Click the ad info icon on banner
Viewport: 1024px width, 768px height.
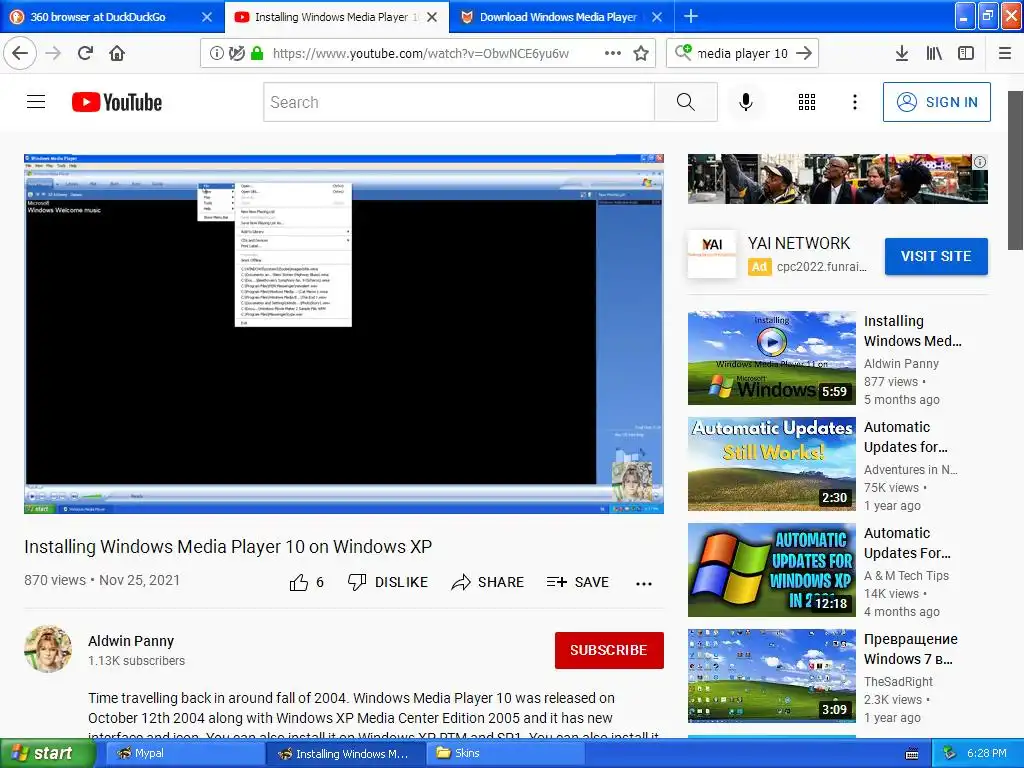[x=980, y=162]
